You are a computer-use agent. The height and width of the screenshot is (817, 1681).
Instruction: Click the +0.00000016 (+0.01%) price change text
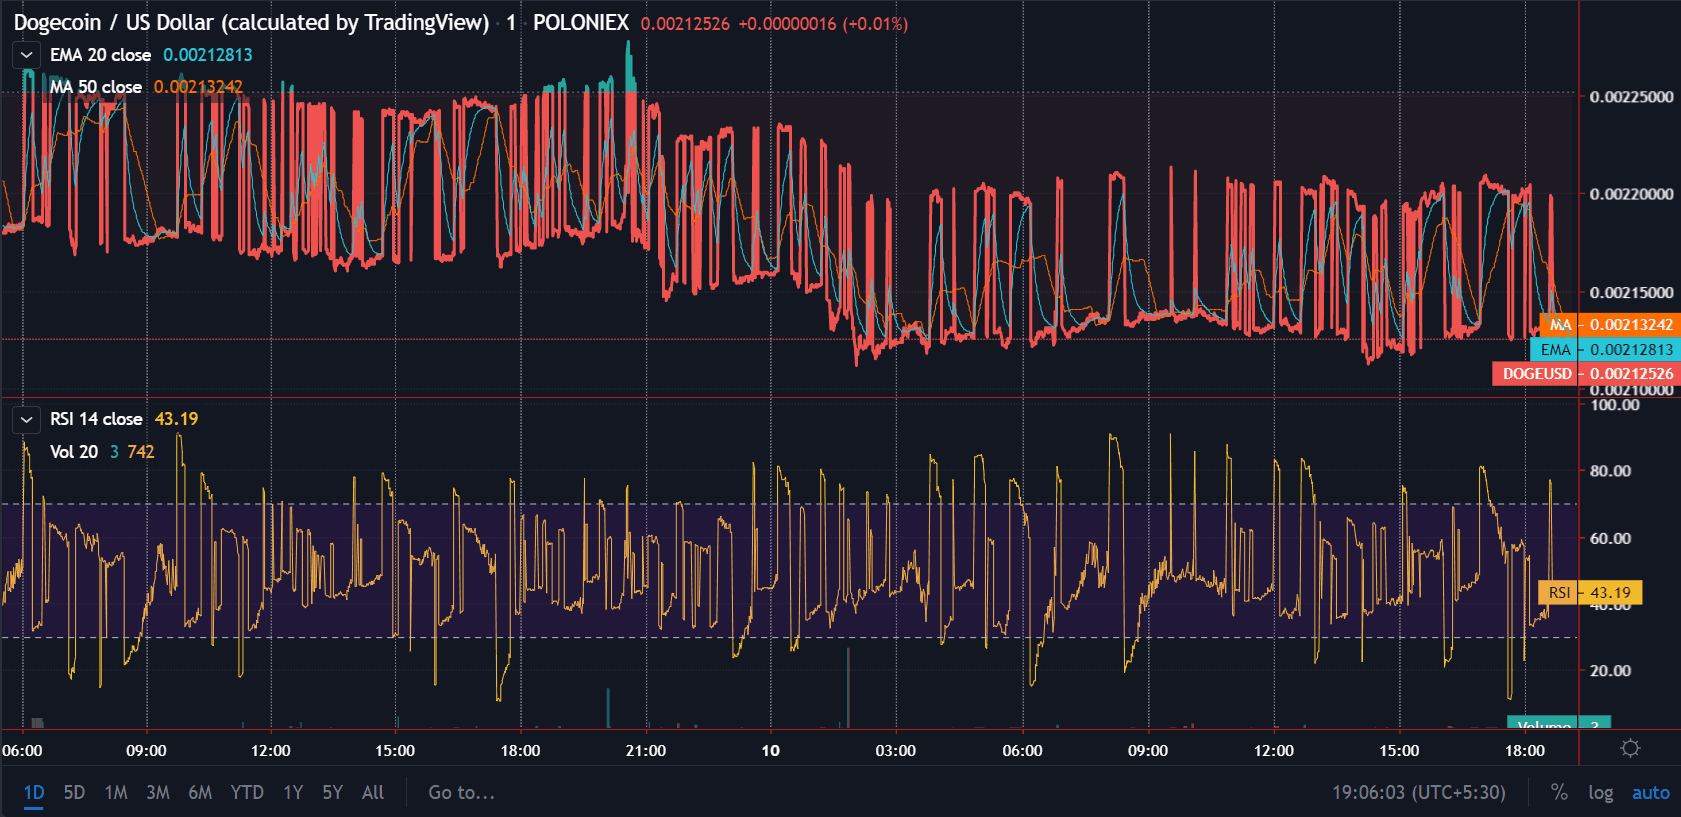(823, 23)
